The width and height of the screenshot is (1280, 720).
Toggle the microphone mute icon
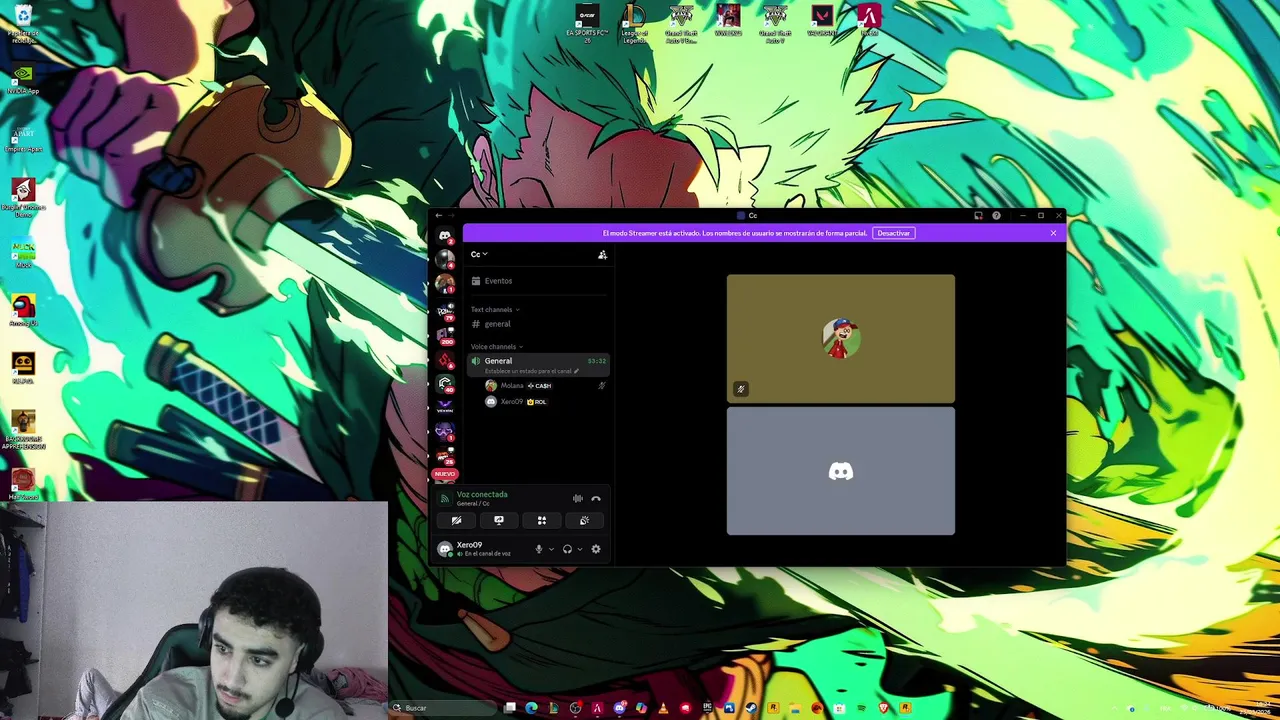539,549
